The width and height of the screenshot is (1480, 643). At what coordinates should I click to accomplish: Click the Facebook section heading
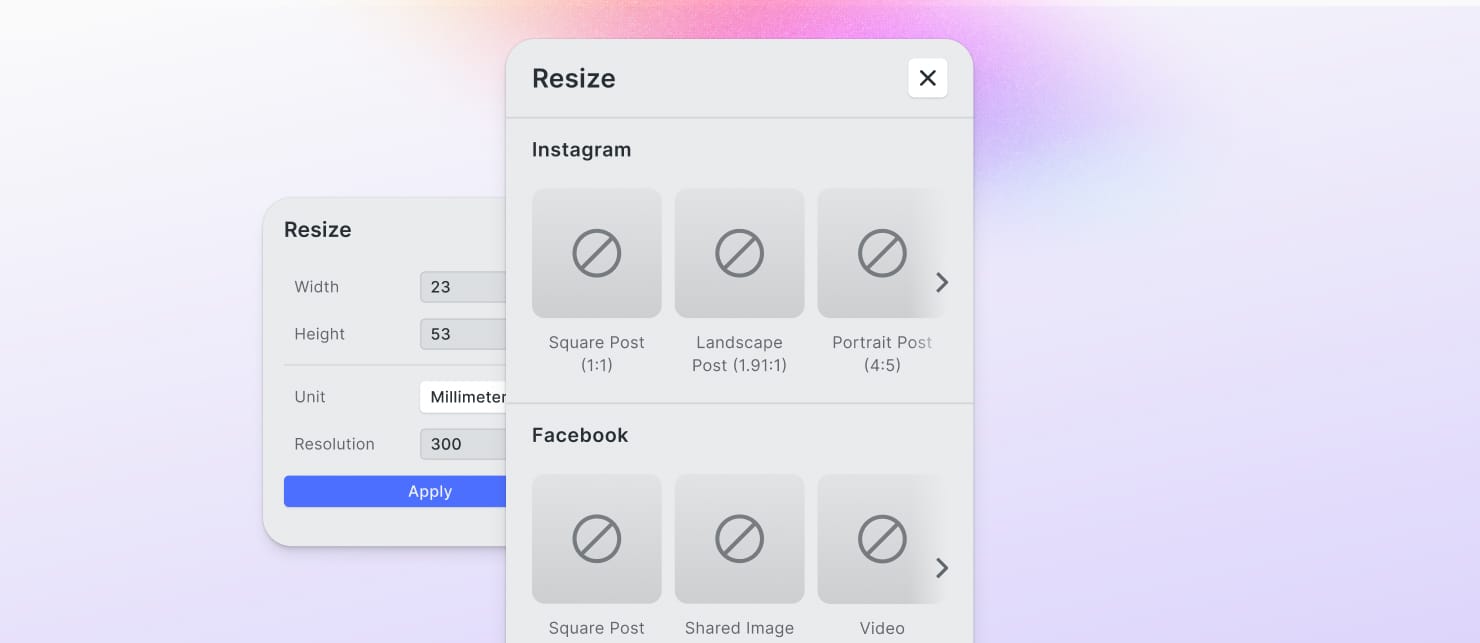(x=580, y=435)
